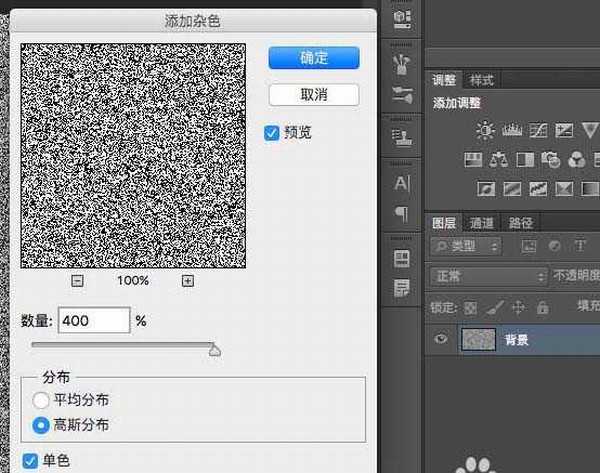Screen dimensions: 600x473
Task: Add a Curves adjustment
Action: coord(538,130)
